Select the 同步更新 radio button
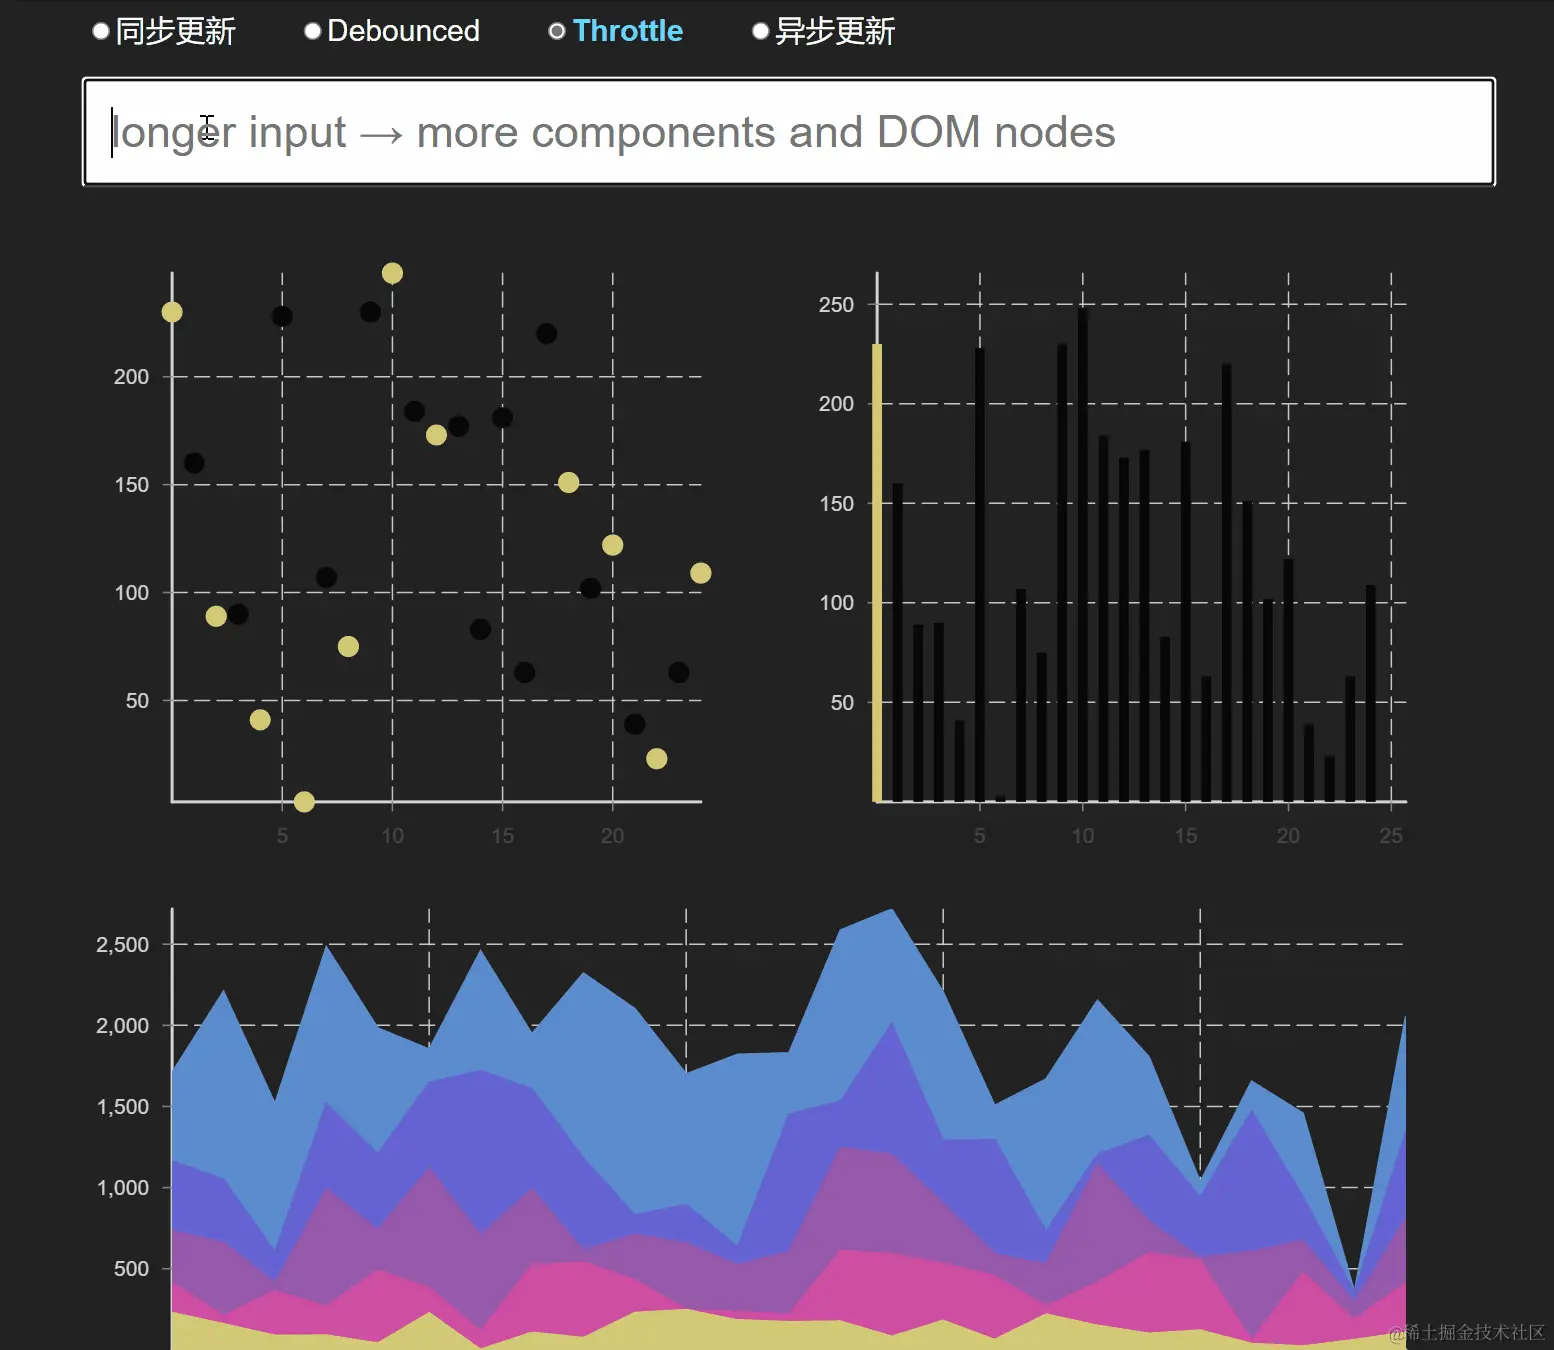The image size is (1554, 1350). pos(100,31)
